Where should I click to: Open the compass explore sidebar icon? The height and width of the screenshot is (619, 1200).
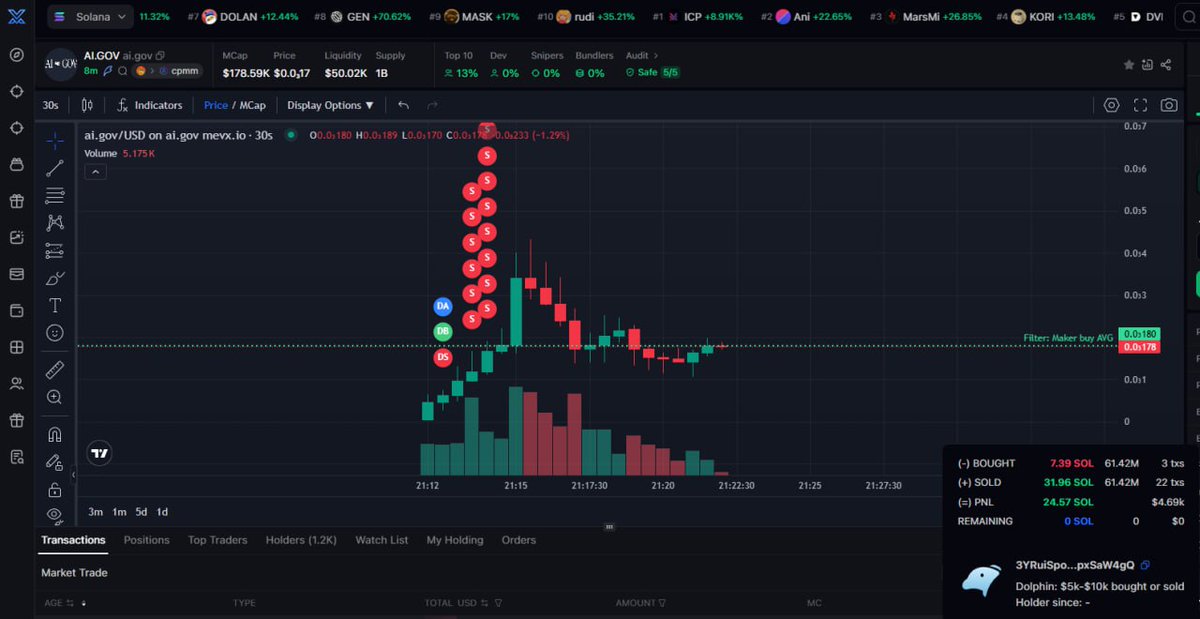16,54
